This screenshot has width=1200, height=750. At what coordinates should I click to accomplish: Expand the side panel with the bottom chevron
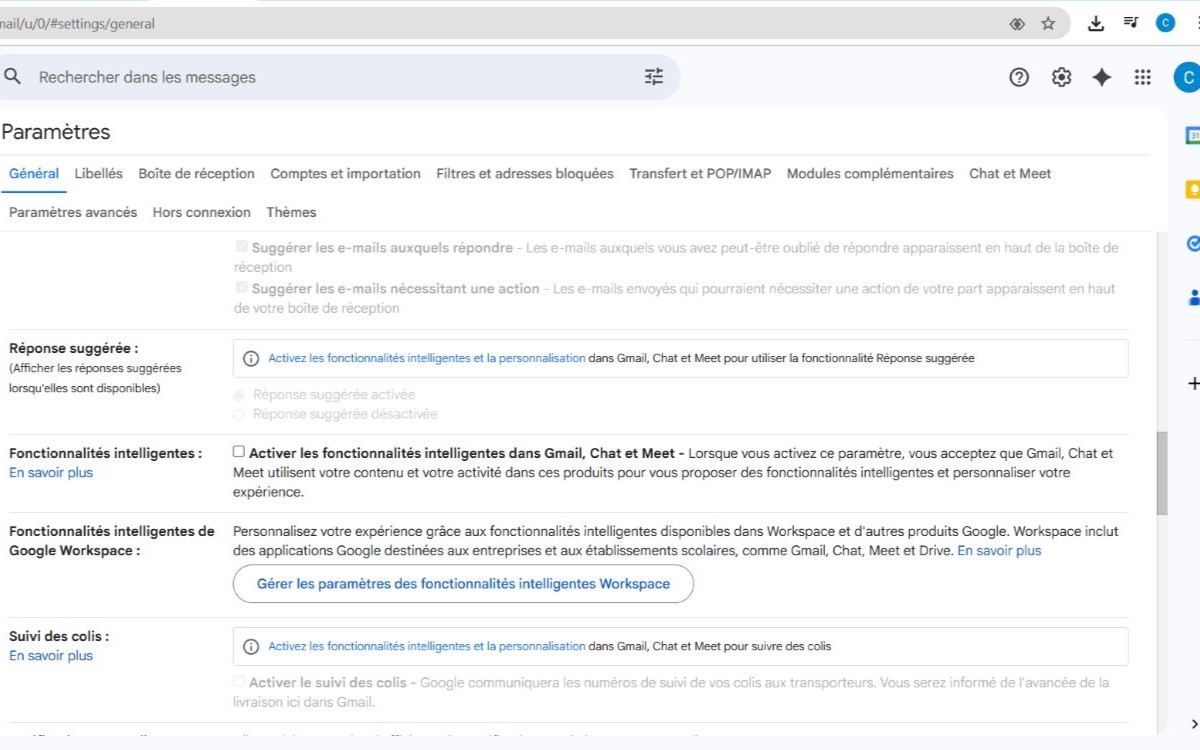click(x=1193, y=723)
